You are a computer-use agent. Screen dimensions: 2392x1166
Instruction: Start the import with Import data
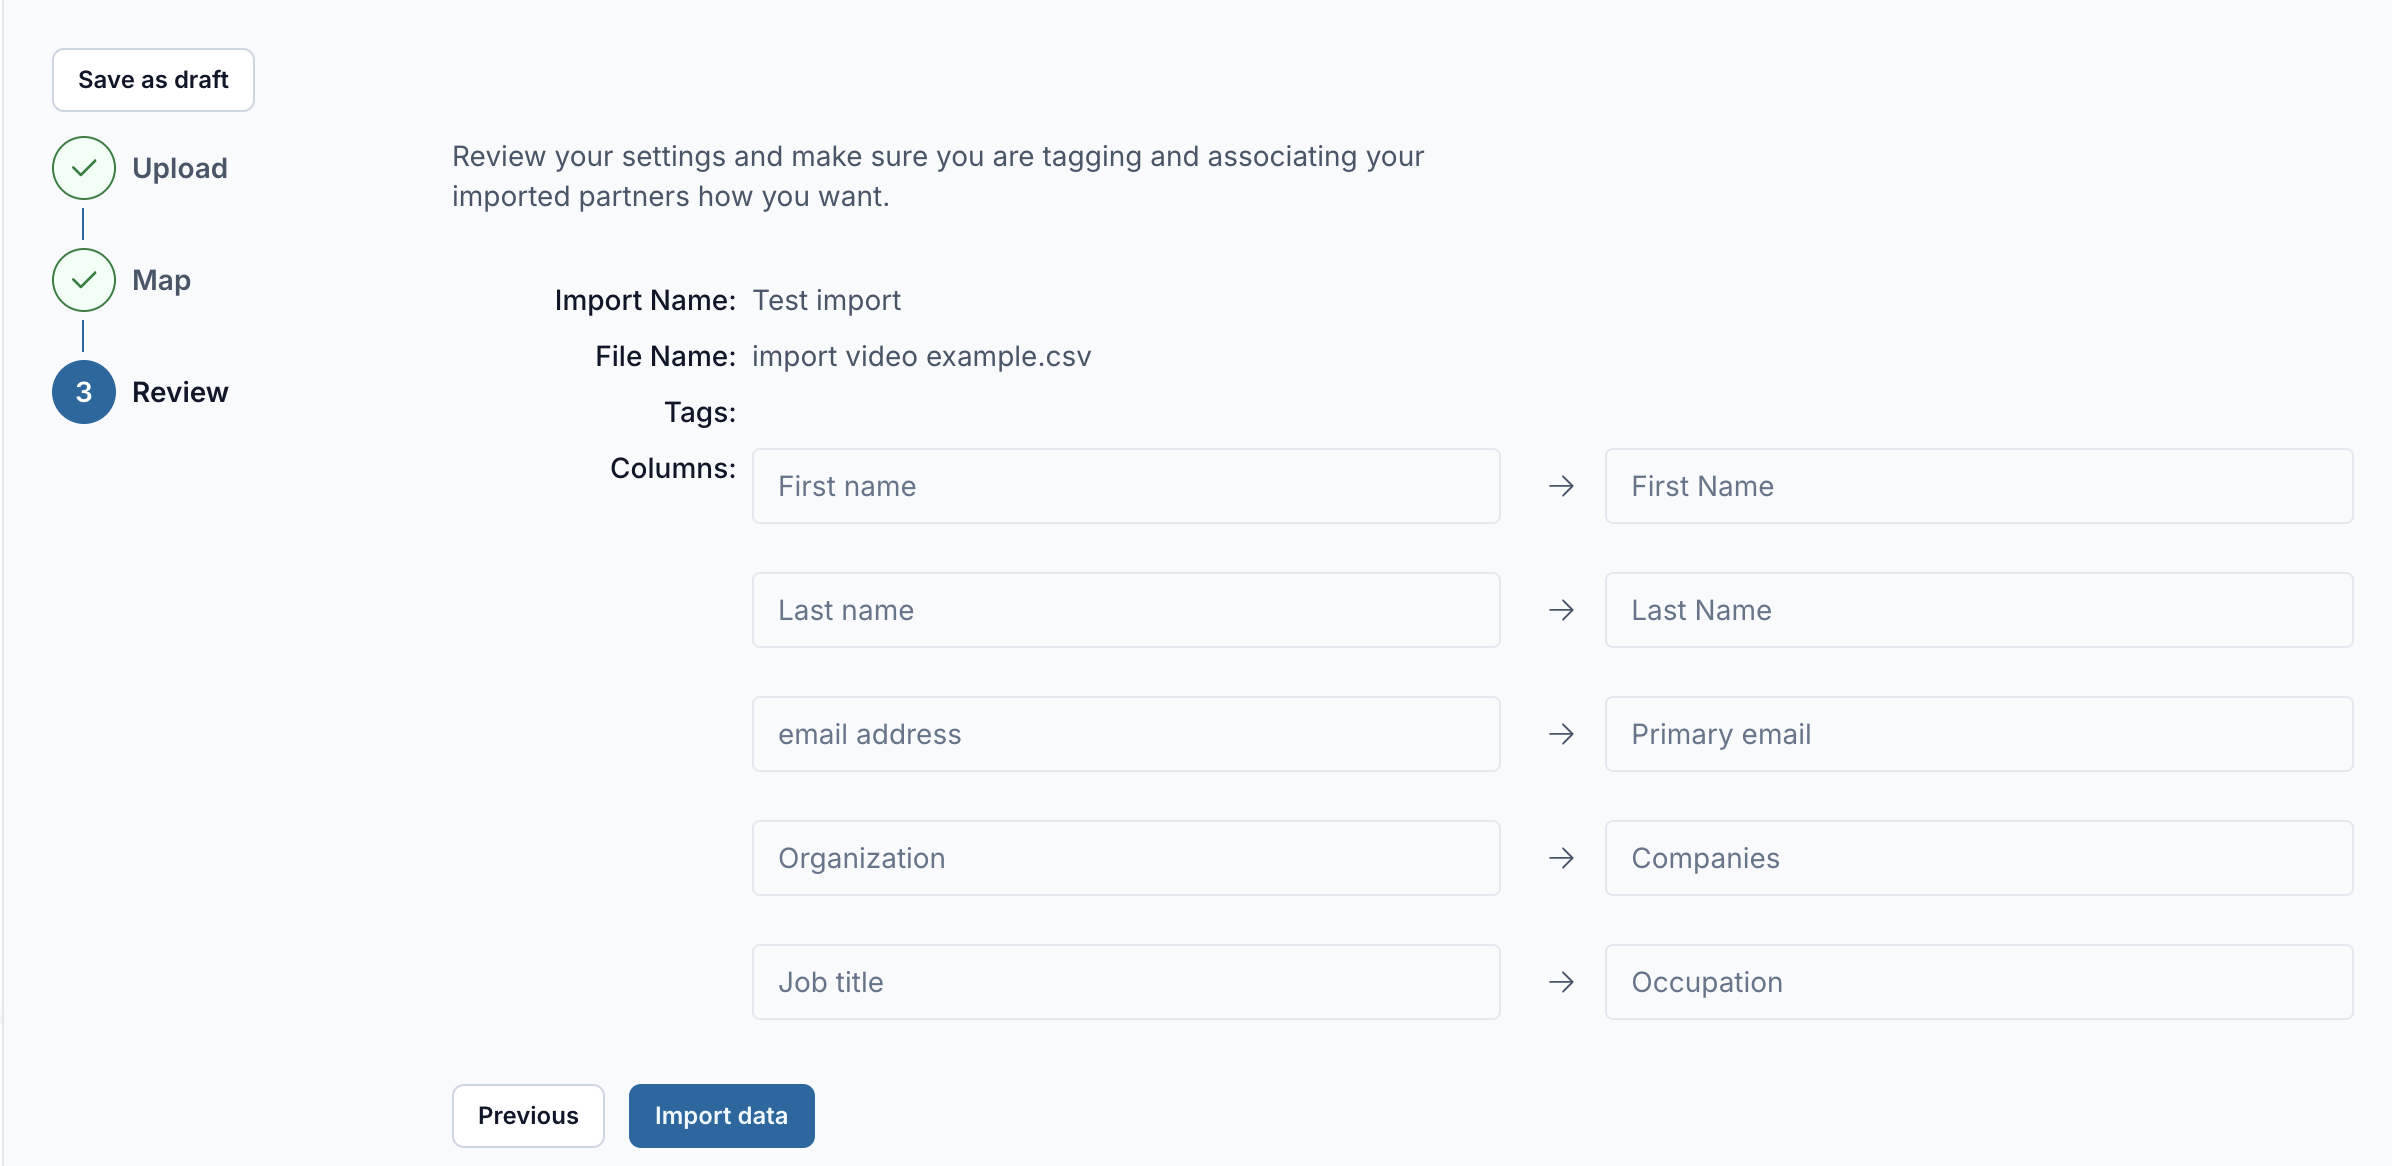[x=721, y=1116]
